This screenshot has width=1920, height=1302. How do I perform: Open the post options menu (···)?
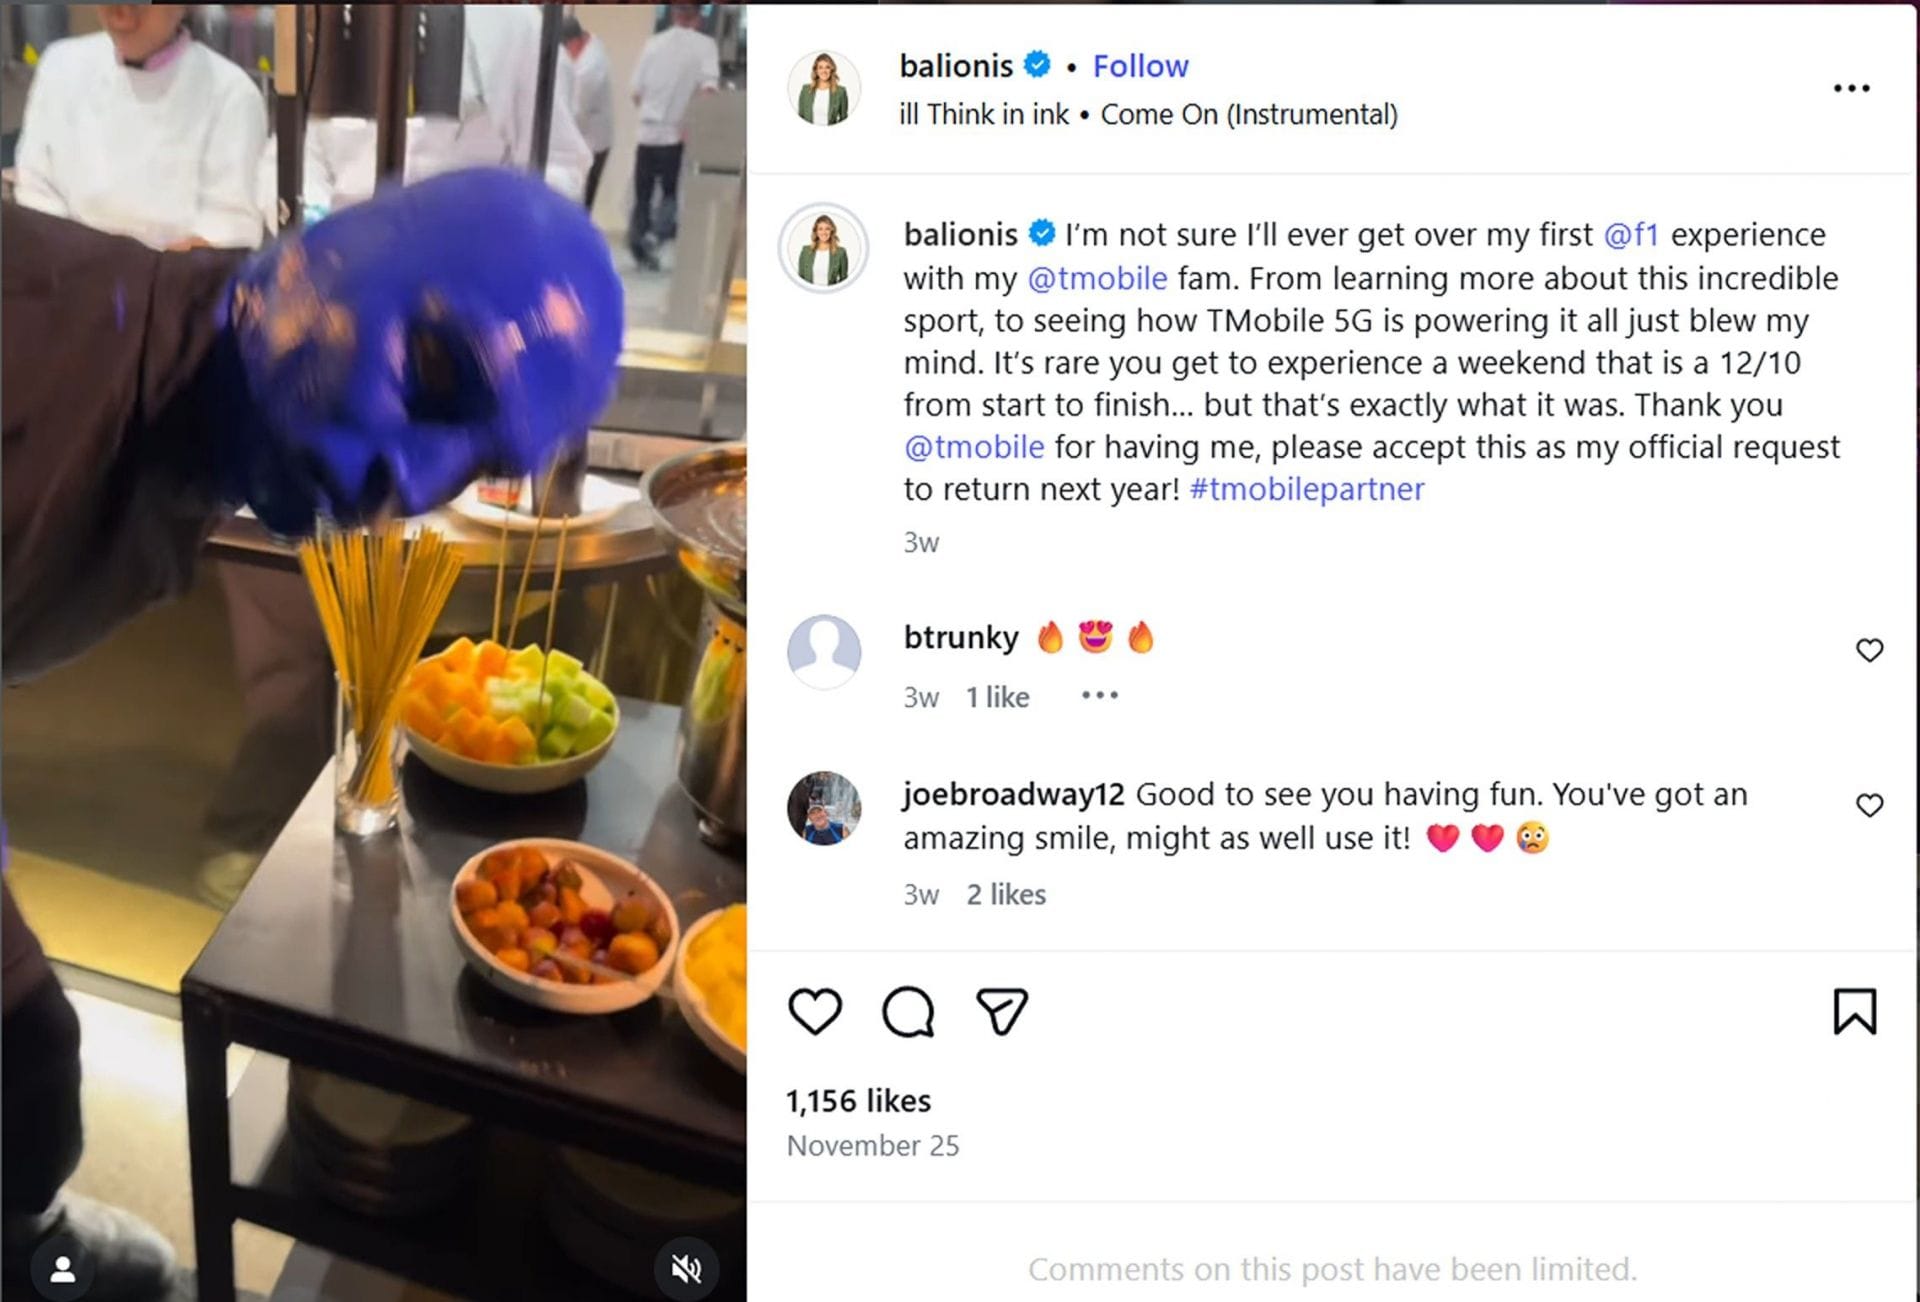(1853, 88)
